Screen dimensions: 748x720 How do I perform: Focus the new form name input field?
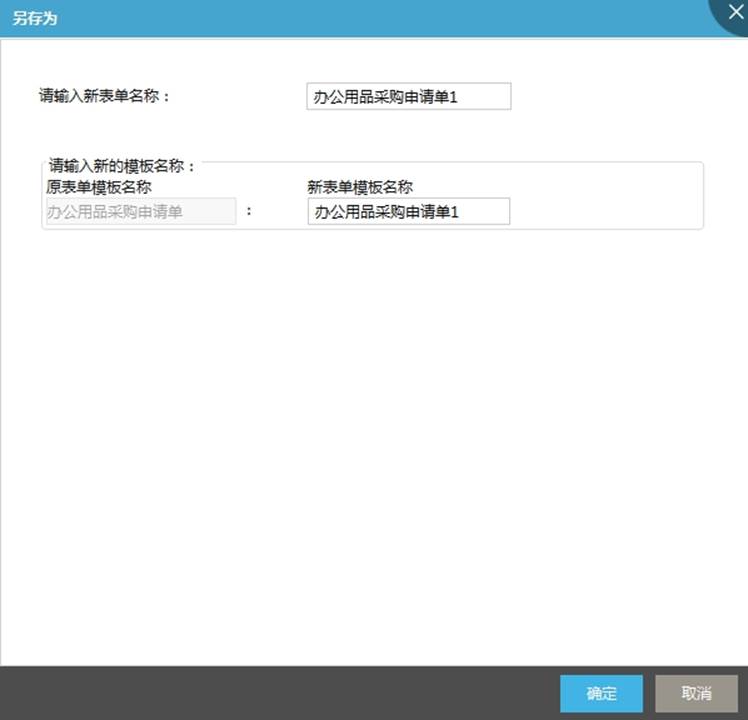point(408,96)
